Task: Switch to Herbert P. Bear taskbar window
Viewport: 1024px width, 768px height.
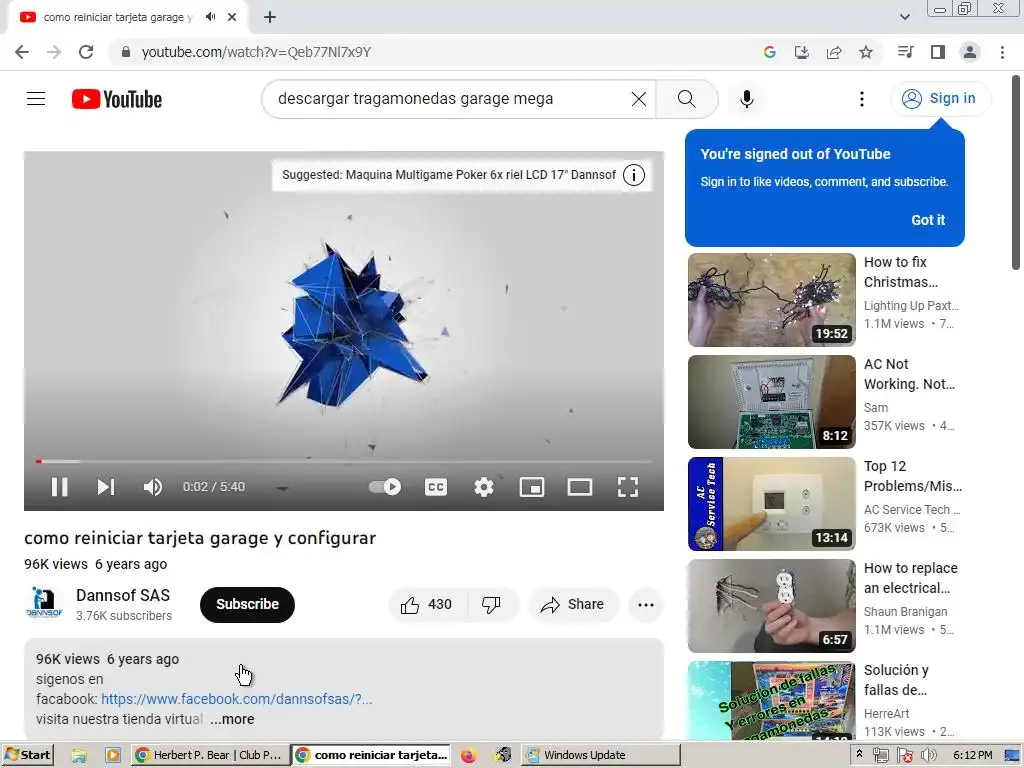Action: pos(210,755)
